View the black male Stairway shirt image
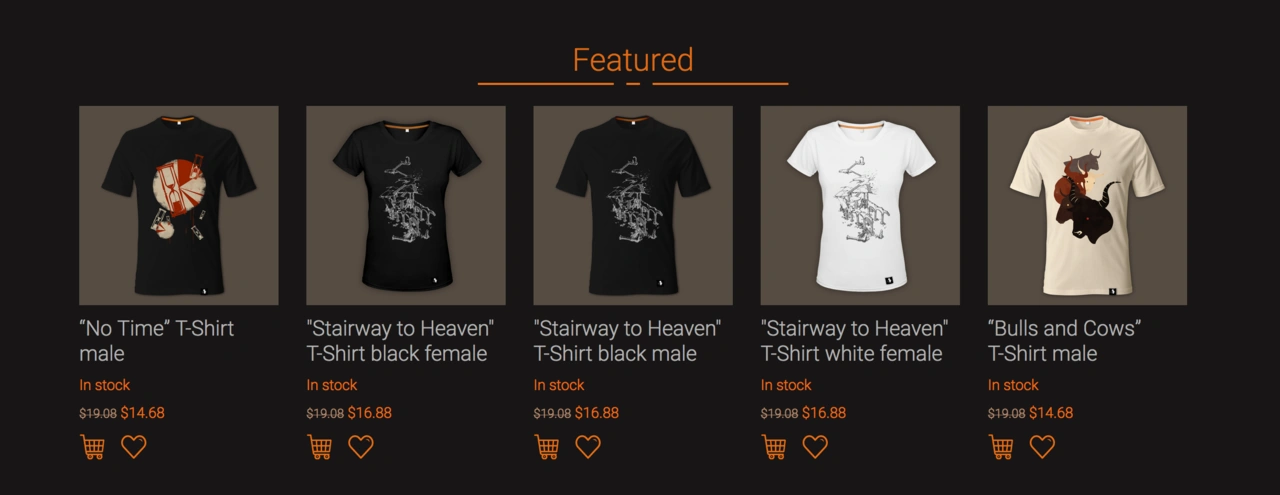The image size is (1280, 495). [633, 205]
